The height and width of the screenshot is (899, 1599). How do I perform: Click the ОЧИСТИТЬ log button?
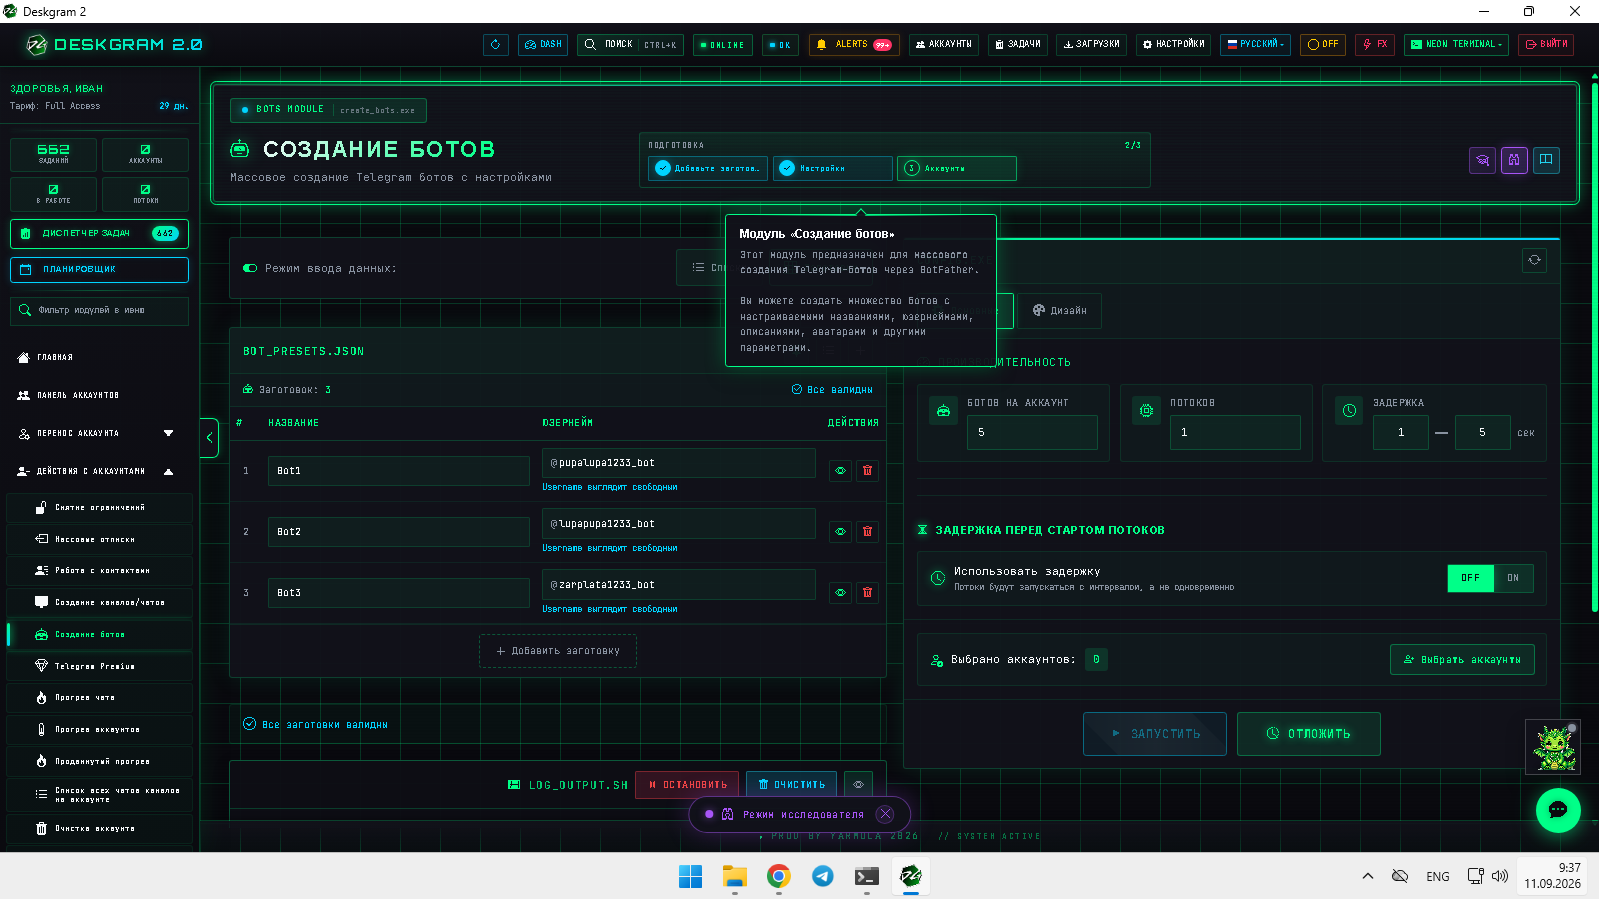[x=792, y=785]
